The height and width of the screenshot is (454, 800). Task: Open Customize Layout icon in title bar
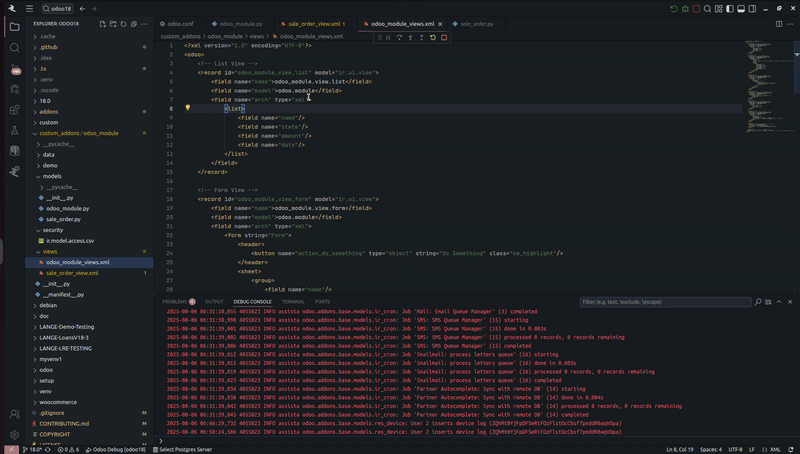[x=719, y=9]
